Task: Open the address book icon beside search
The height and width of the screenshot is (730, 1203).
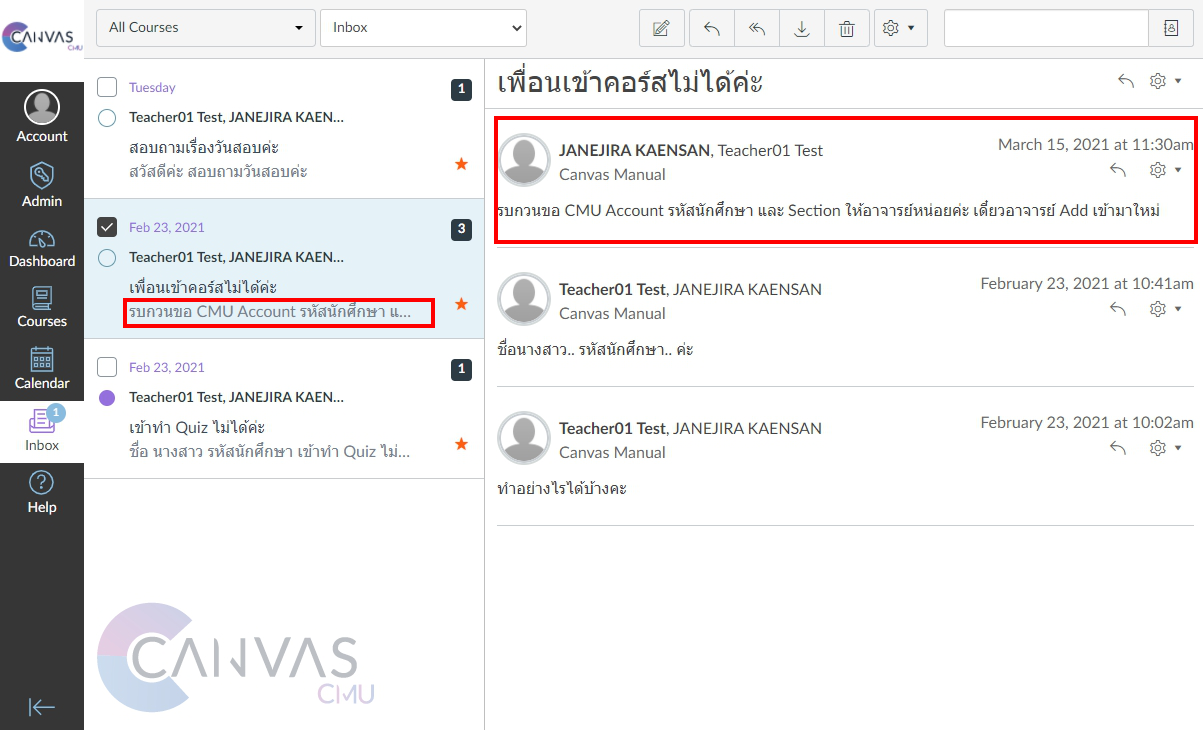Action: (x=1171, y=28)
